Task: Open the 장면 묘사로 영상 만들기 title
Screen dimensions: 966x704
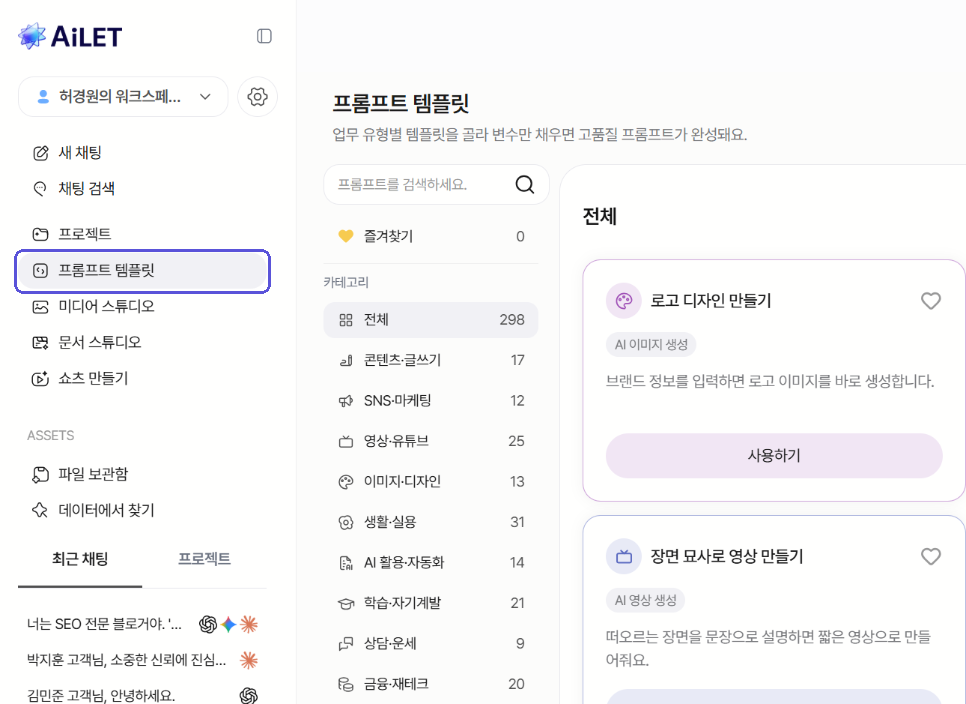Action: pyautogui.click(x=727, y=557)
